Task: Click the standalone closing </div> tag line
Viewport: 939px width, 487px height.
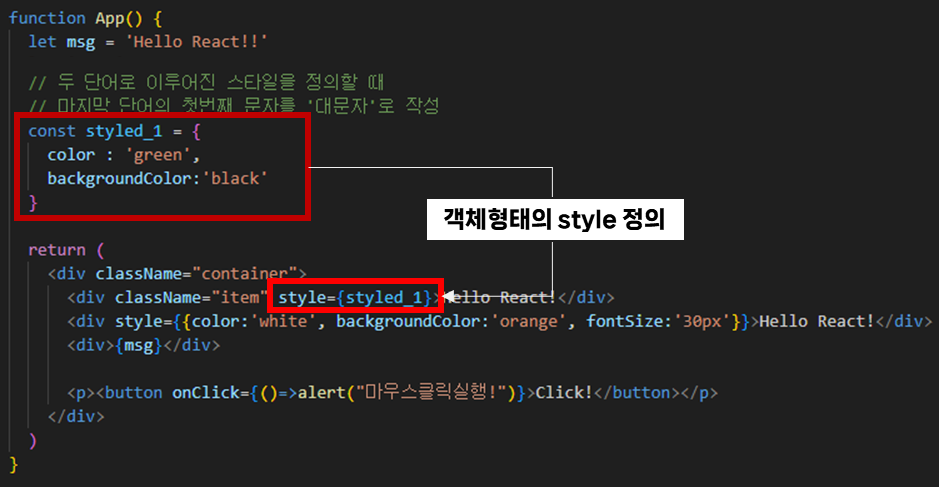Action: click(76, 416)
